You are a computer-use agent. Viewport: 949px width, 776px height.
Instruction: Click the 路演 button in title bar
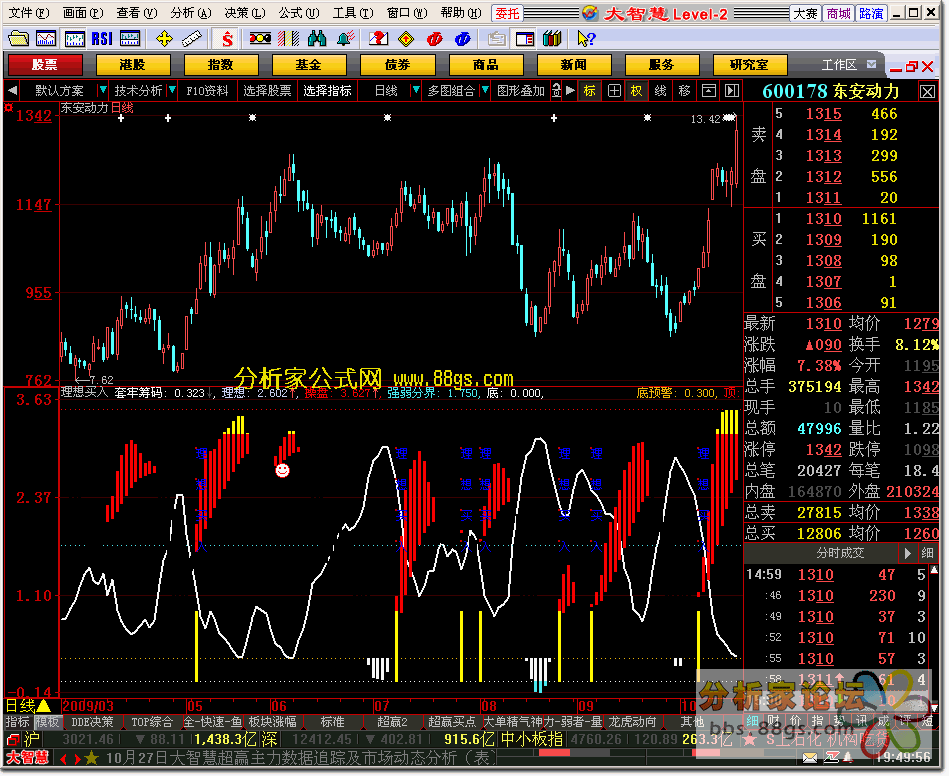pos(872,13)
